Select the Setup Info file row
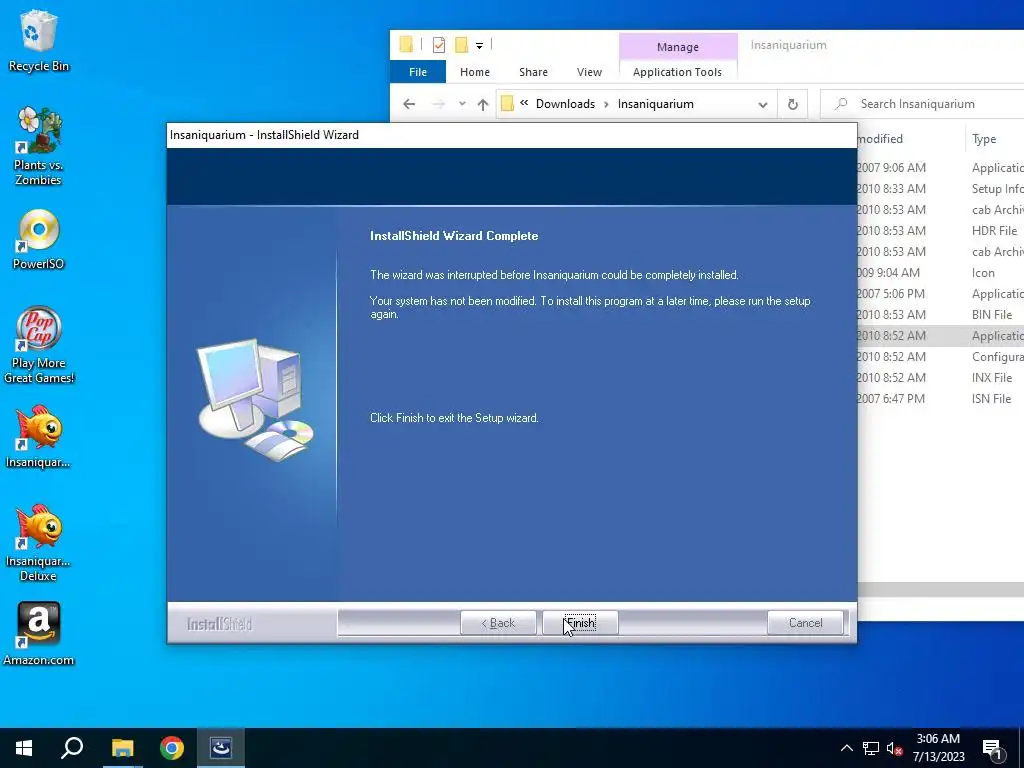 940,189
